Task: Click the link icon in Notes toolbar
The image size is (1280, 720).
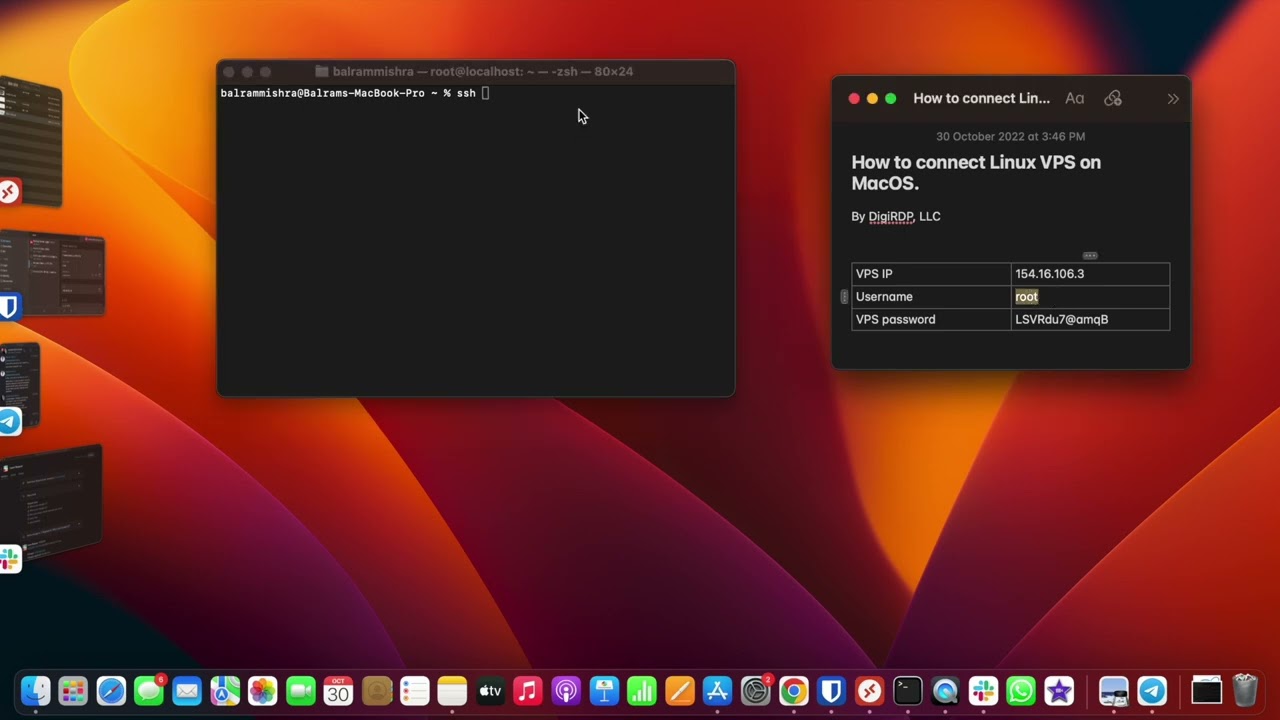Action: tap(1113, 98)
